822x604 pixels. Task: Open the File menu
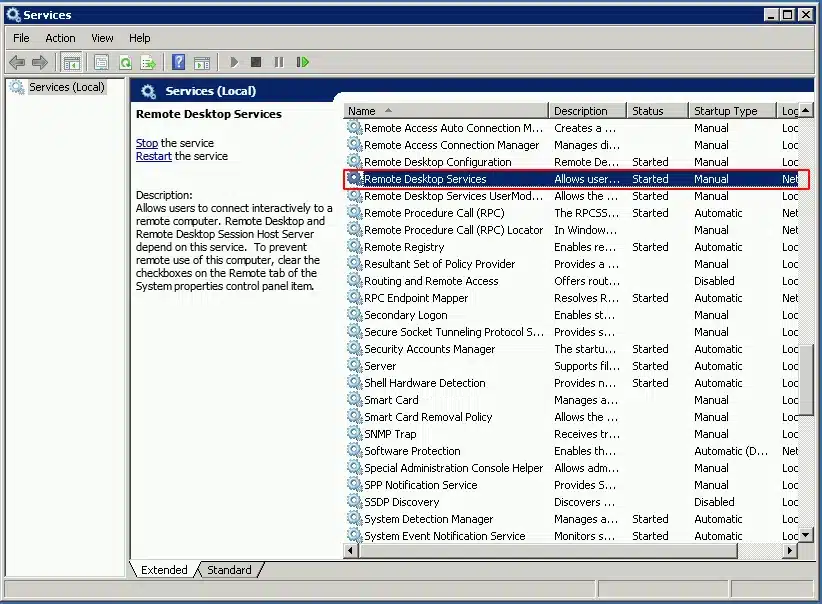click(21, 38)
